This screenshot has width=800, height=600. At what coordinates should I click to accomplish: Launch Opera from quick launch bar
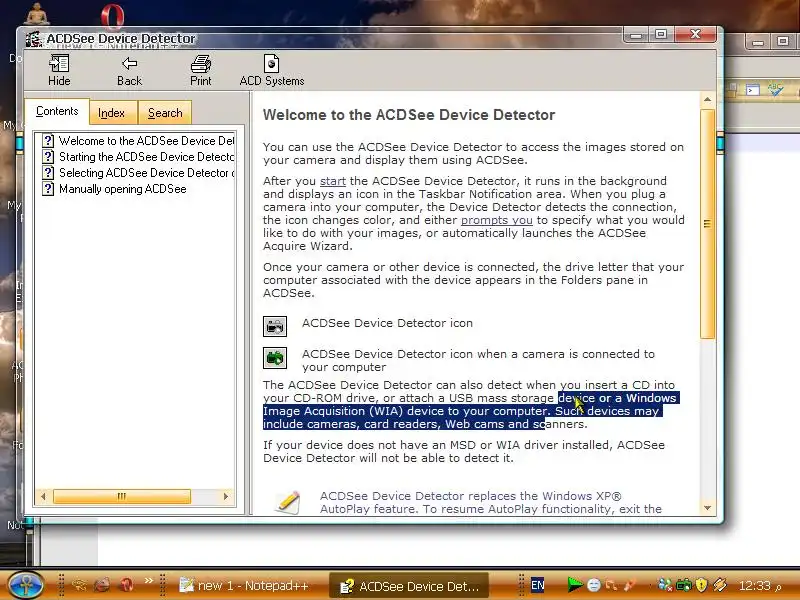126,585
